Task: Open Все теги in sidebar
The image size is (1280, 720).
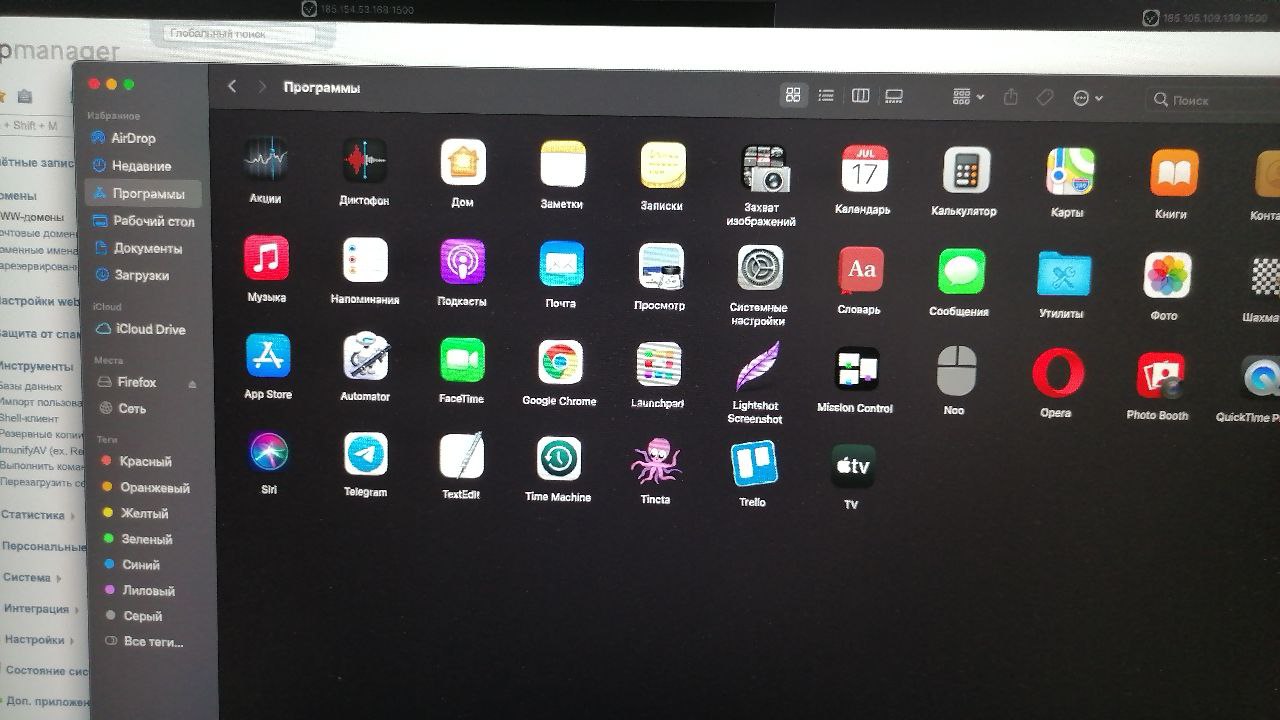Action: tap(154, 642)
